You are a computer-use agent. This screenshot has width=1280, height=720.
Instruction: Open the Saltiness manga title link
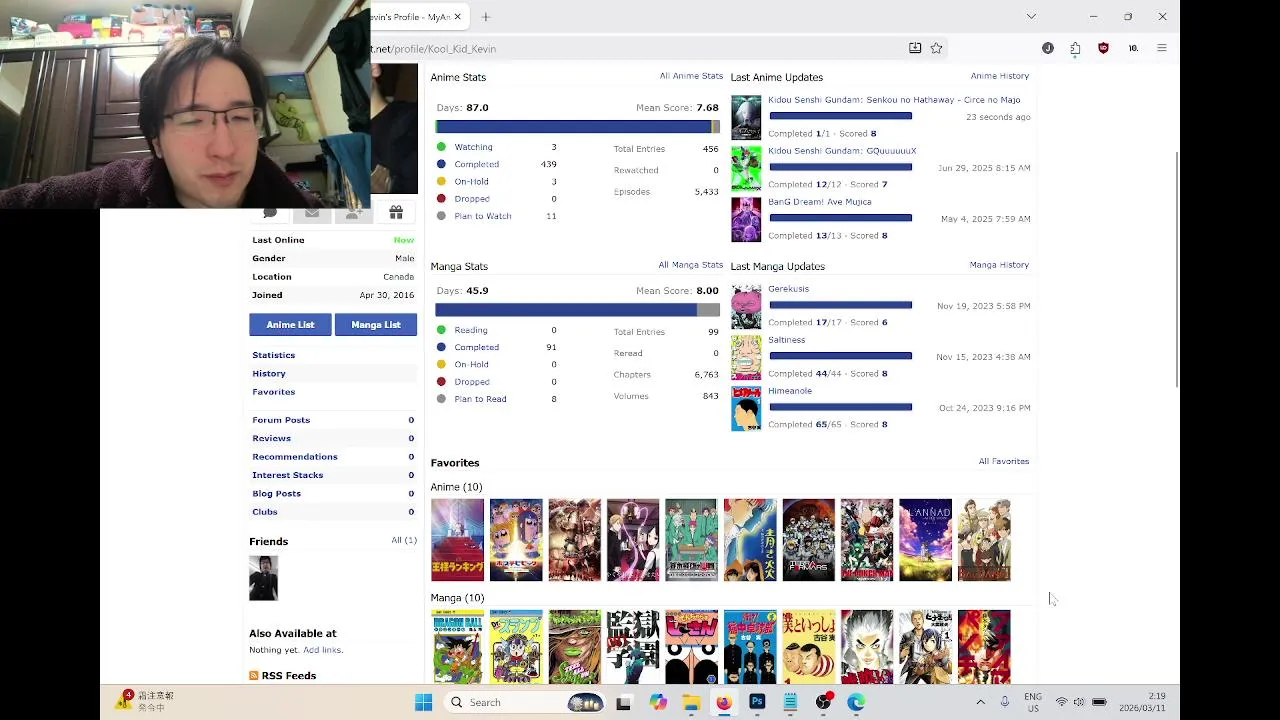coord(787,340)
